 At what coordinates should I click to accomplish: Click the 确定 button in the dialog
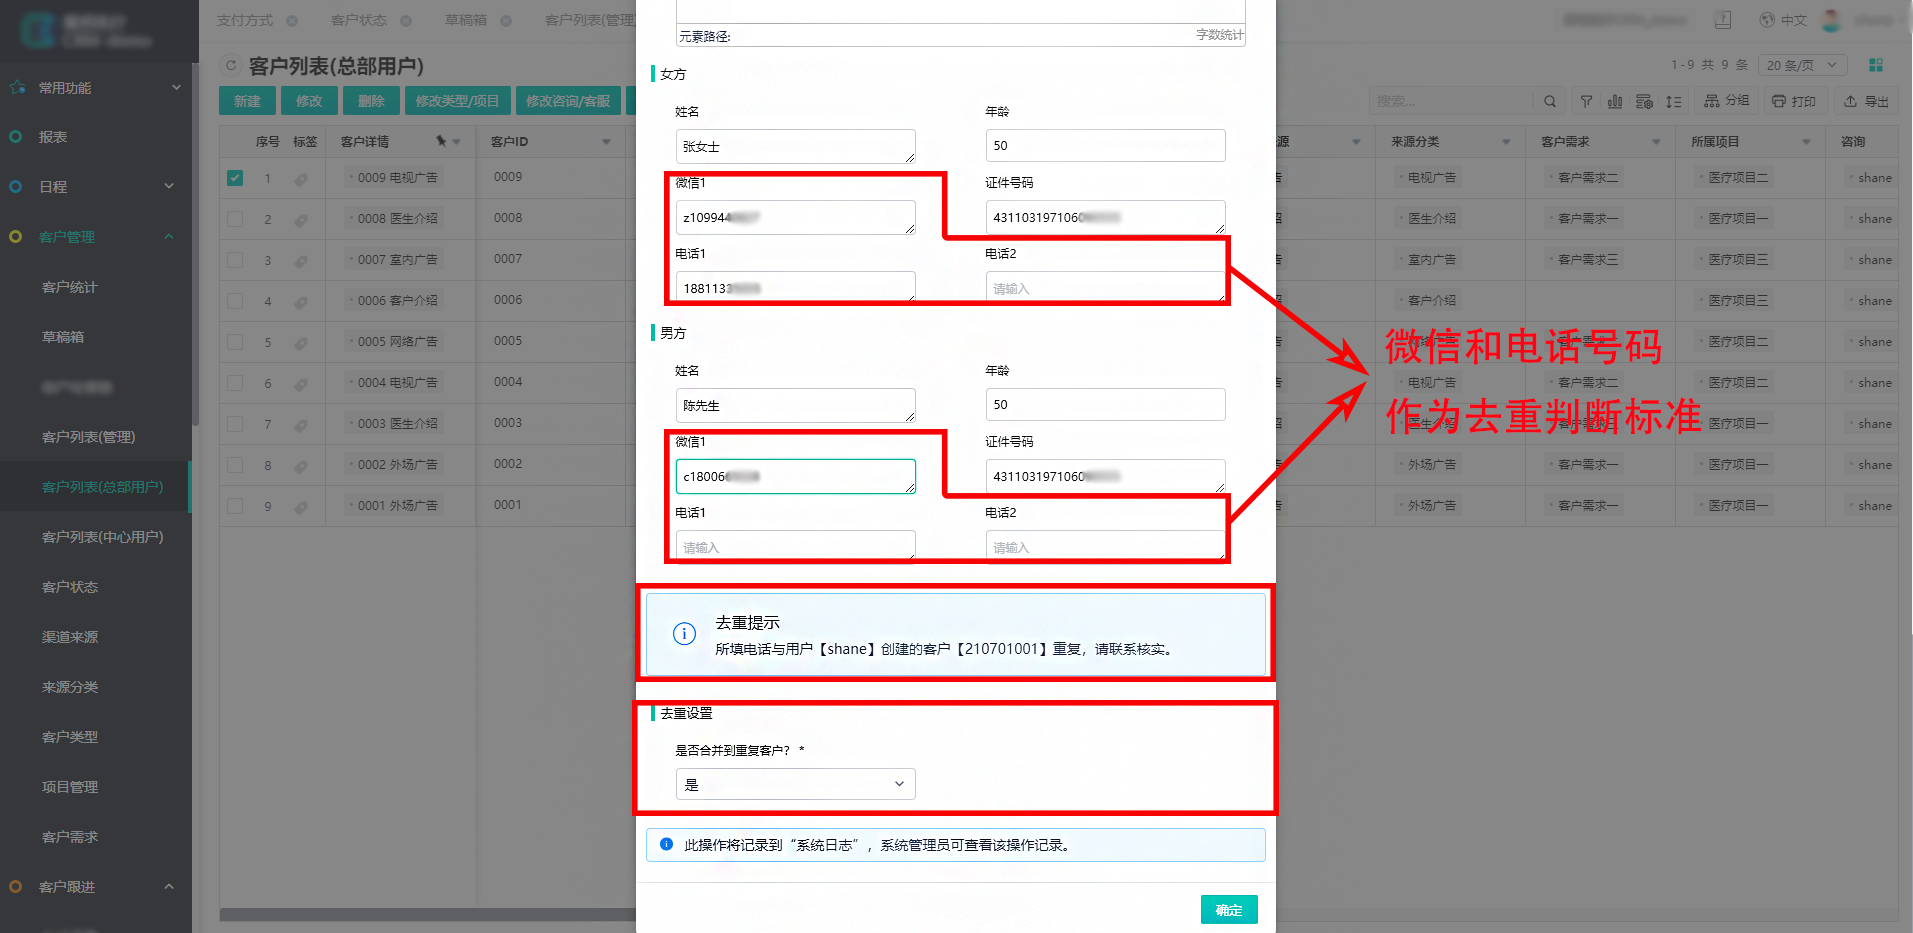pos(1229,910)
